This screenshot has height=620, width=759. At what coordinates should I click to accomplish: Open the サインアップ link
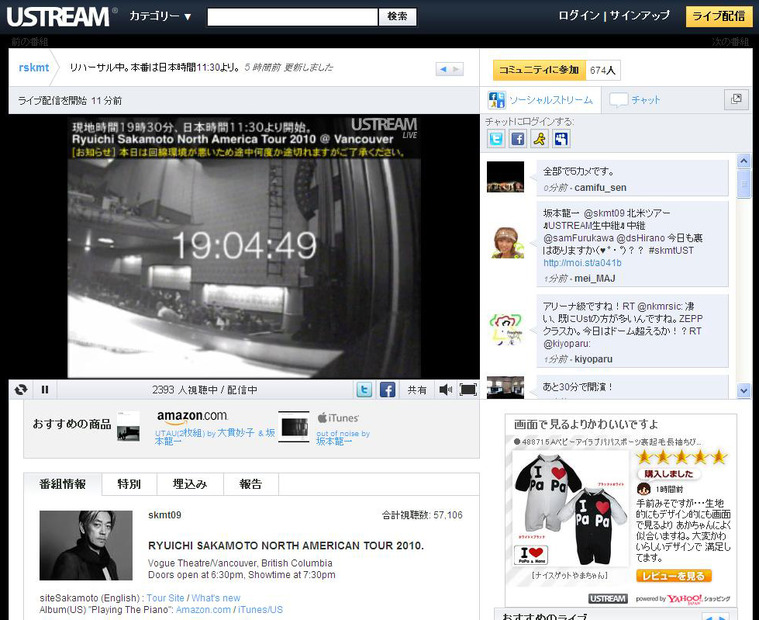tap(639, 15)
